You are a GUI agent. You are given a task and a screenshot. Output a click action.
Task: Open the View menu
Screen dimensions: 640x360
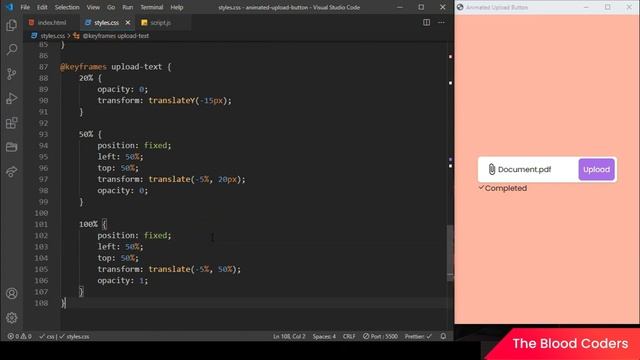93,7
